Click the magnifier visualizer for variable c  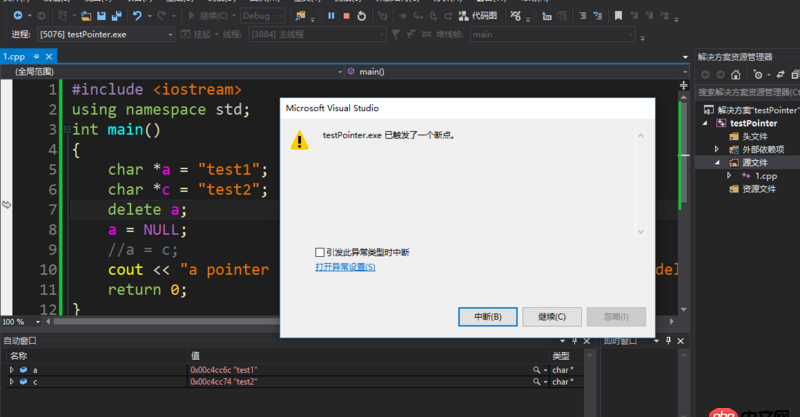point(536,381)
